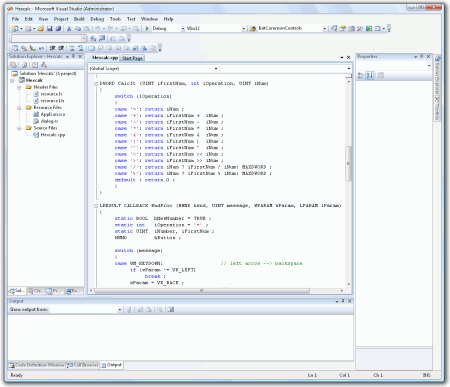Switch to the Code Definition Window tab

(37, 365)
